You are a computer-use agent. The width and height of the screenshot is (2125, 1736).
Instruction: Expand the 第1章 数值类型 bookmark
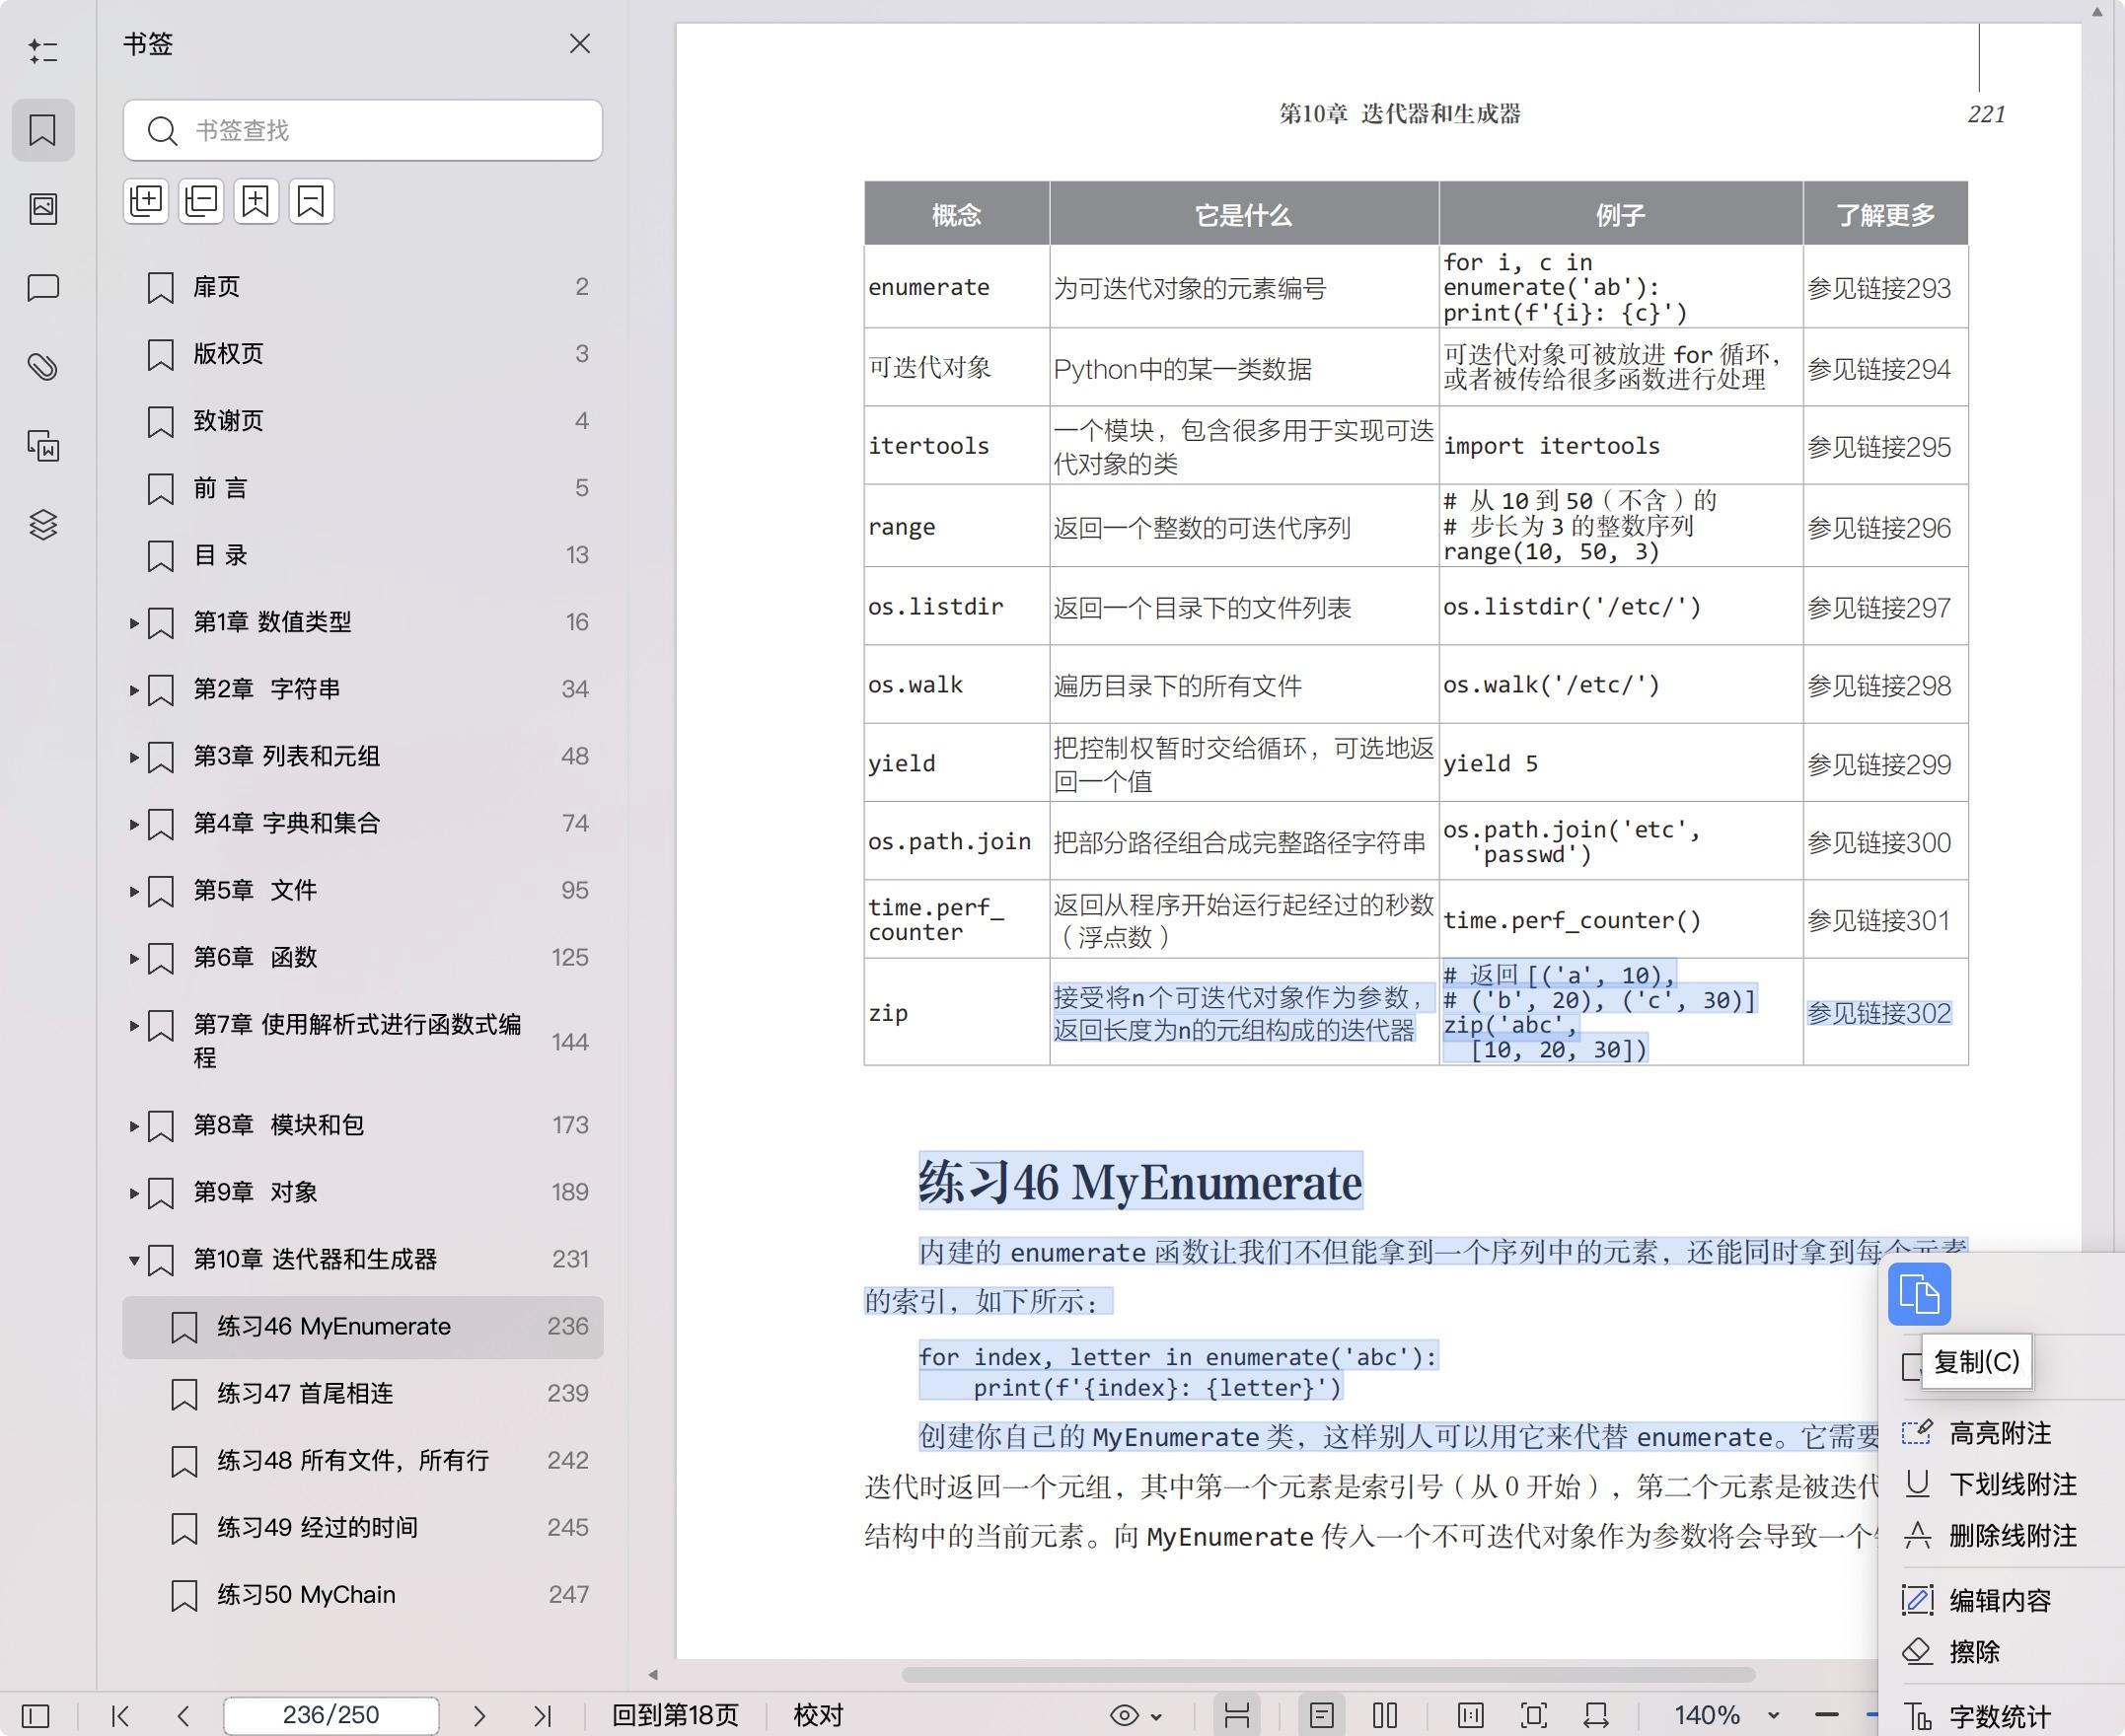tap(133, 623)
